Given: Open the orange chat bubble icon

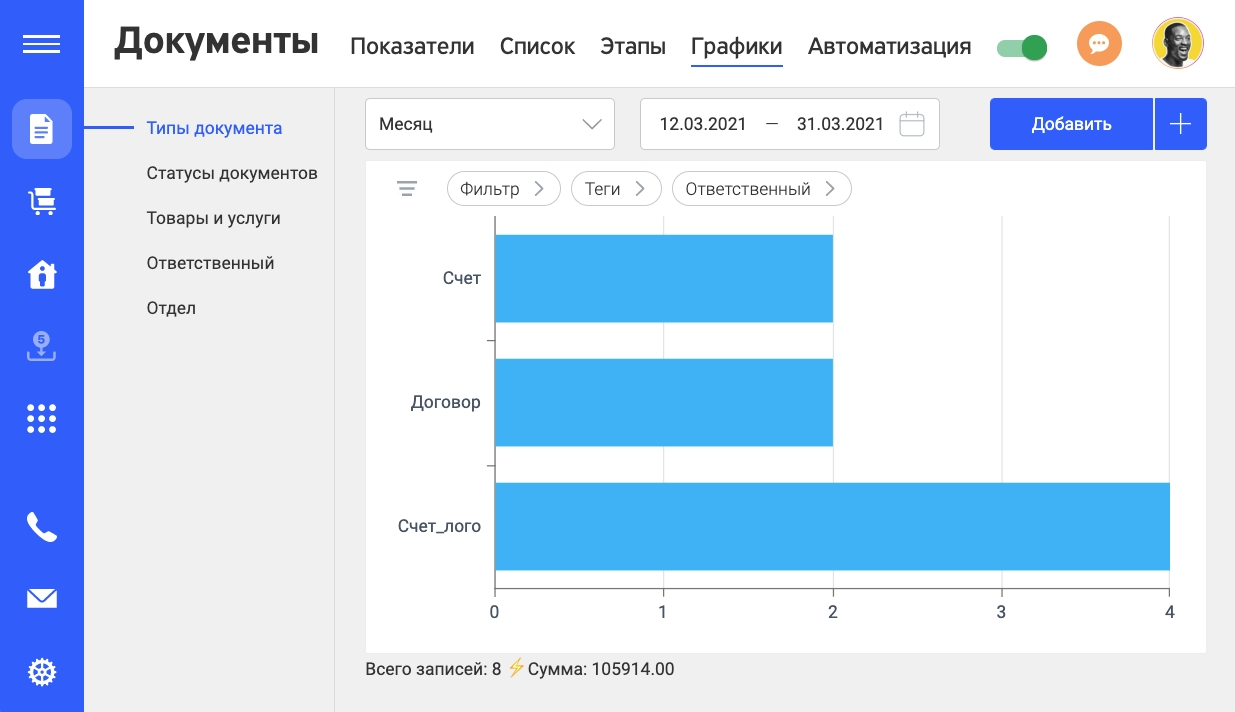Looking at the screenshot, I should 1099,43.
